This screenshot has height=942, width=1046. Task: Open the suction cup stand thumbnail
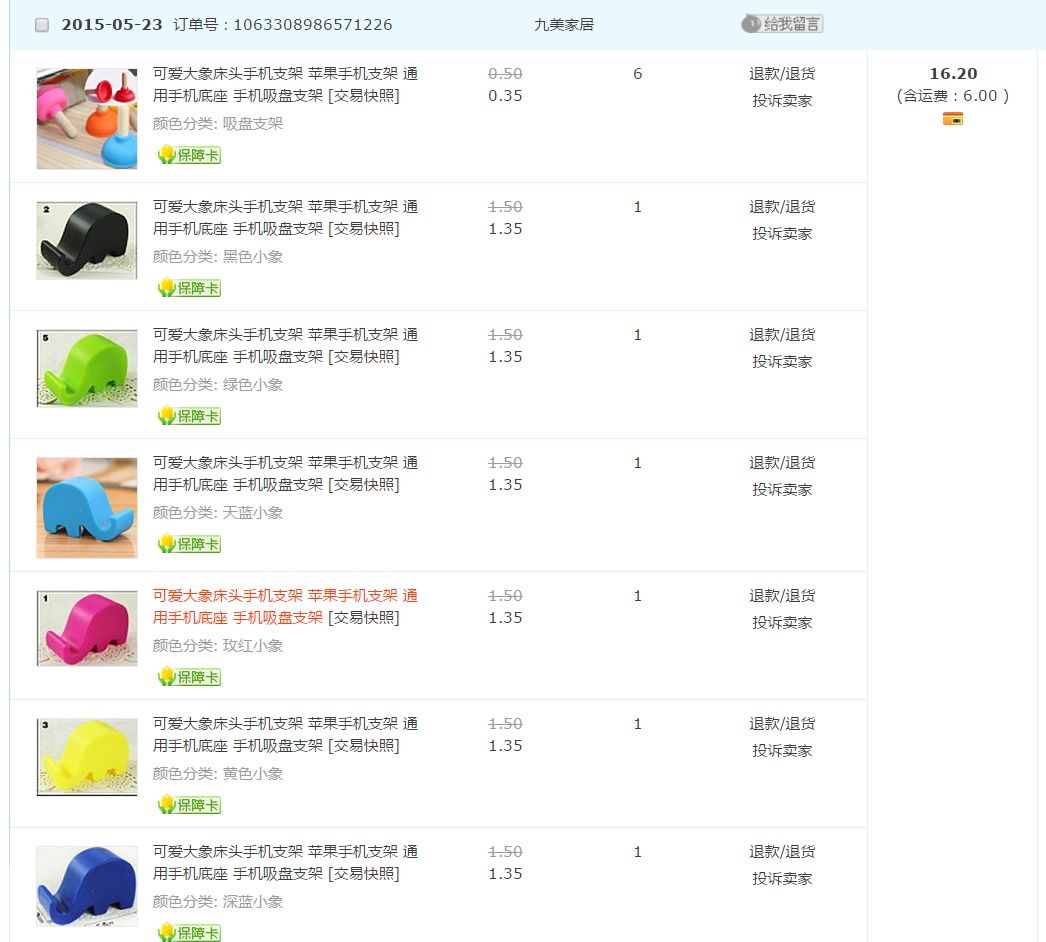87,118
